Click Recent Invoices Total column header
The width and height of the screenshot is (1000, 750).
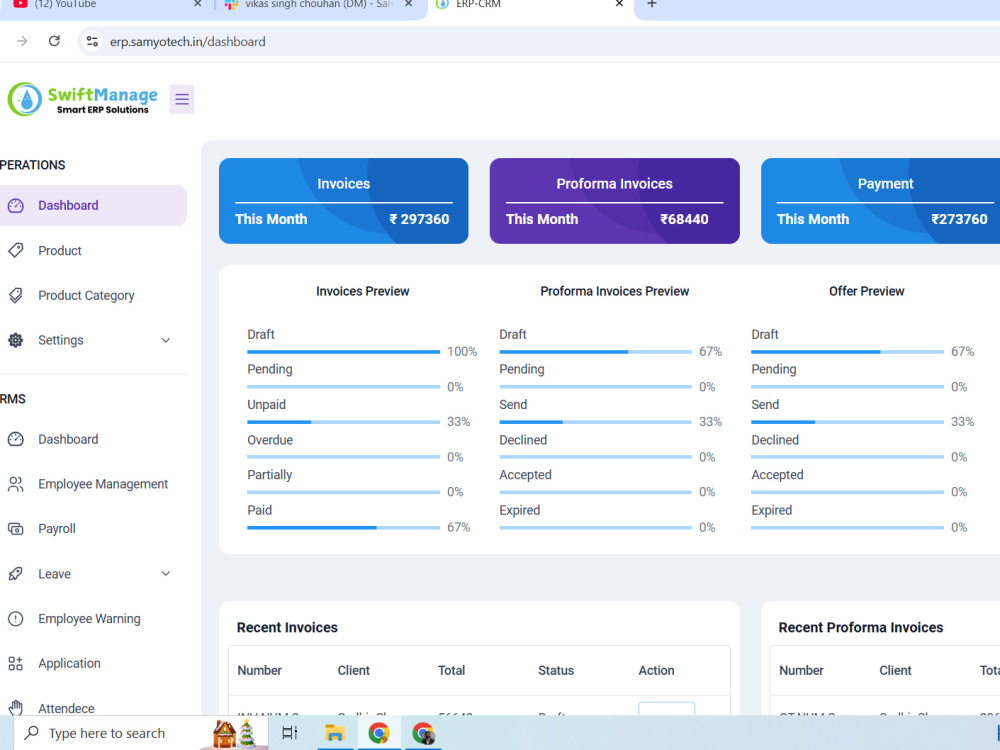click(x=451, y=670)
